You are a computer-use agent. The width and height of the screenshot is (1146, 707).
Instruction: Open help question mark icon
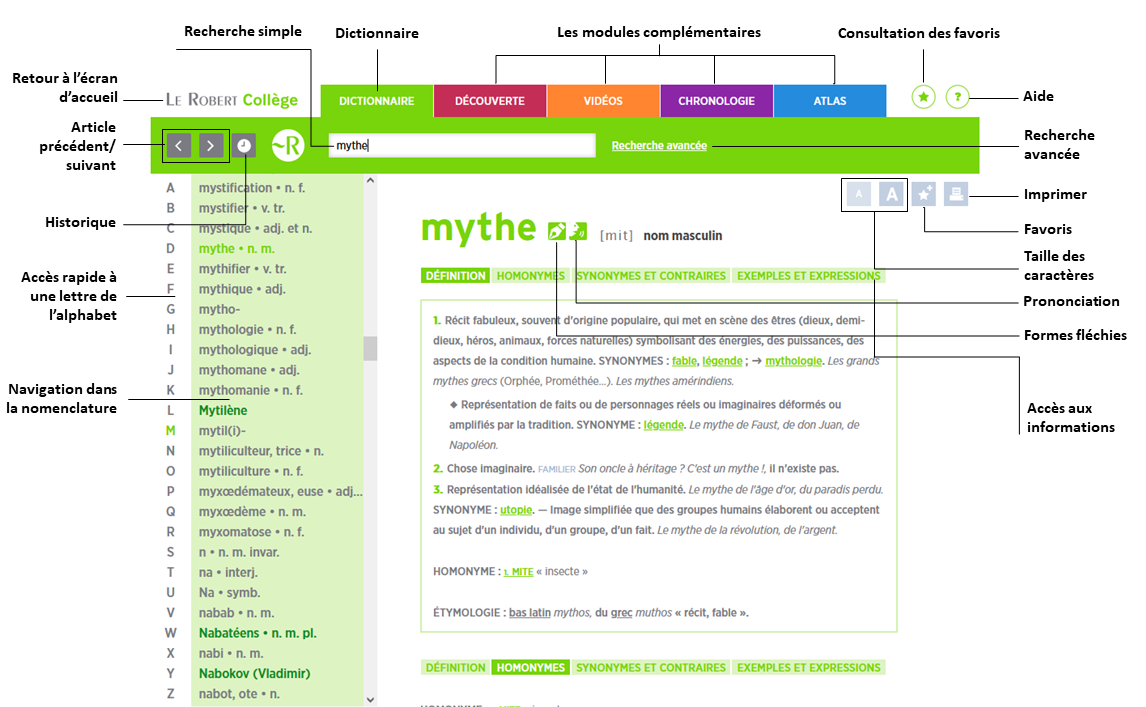(957, 97)
